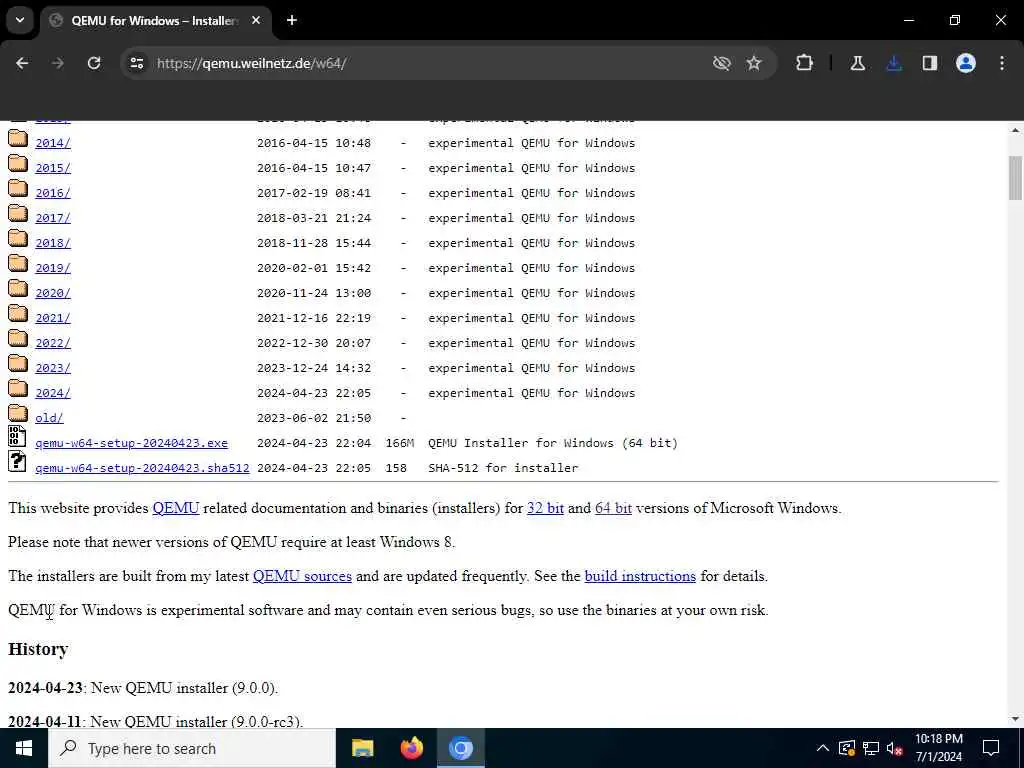Open the Extensions puzzle icon
The image size is (1024, 768).
[805, 63]
